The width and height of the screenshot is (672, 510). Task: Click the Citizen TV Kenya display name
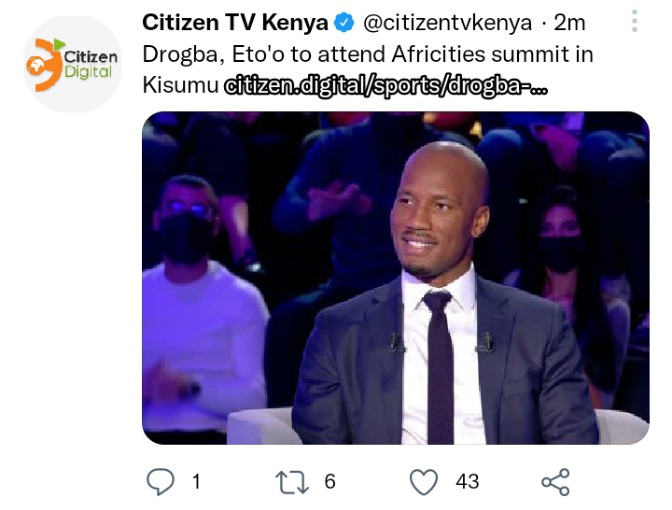(235, 22)
